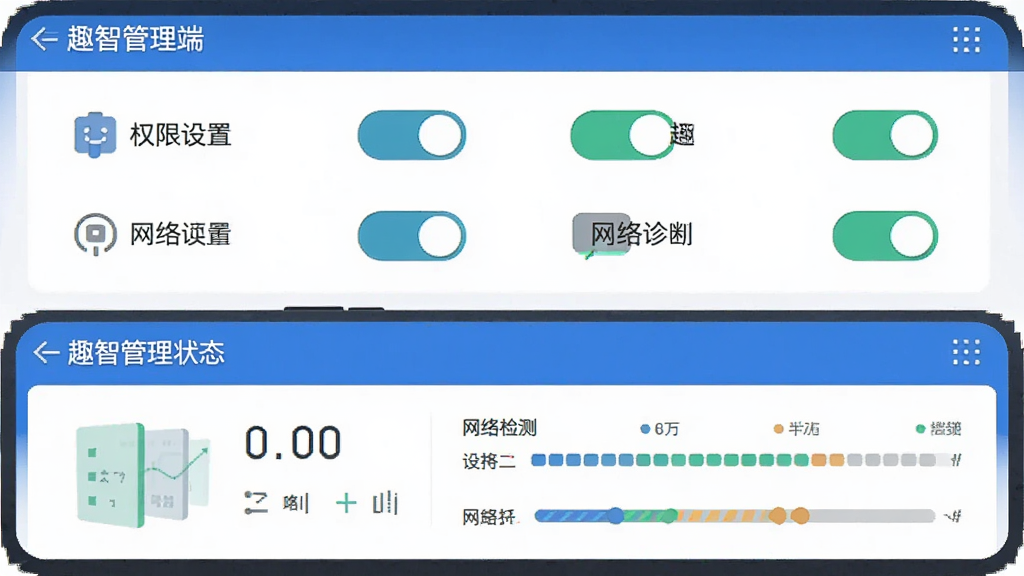
Task: Select the orange-dot legend item
Action: tap(796, 429)
